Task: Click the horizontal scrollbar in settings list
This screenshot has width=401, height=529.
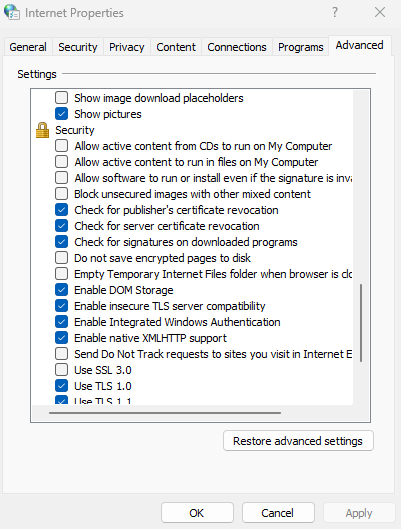Action: click(x=165, y=413)
